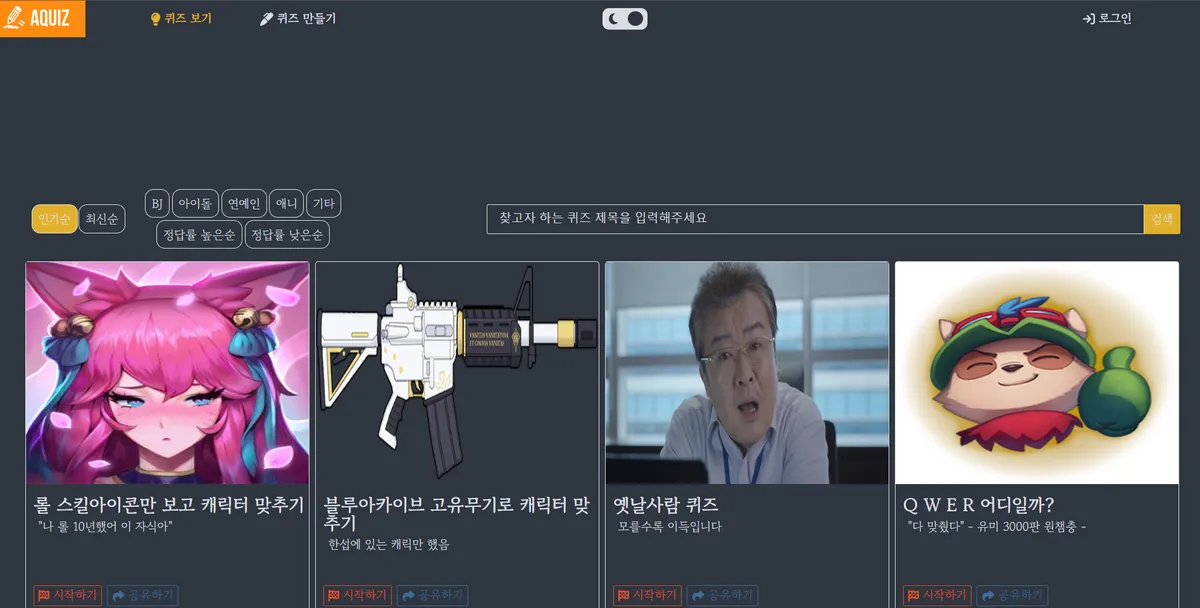1200x608 pixels.
Task: Open the Q W E R 어디일까 thumbnail
Action: (1037, 373)
